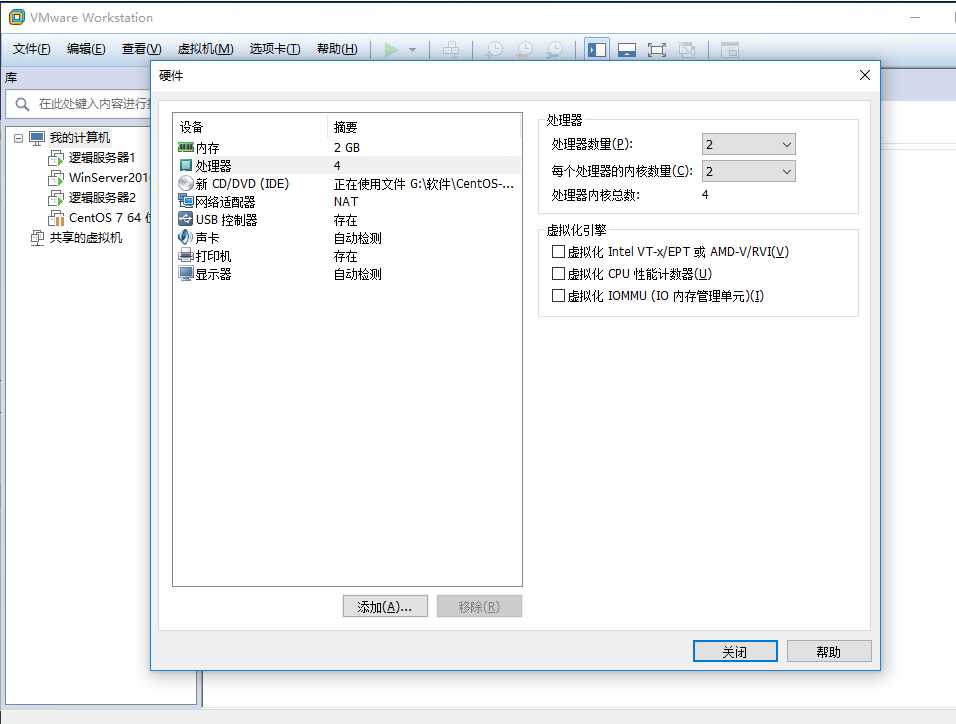Select the 打印机 printer device row
Image resolution: width=956 pixels, height=724 pixels.
348,256
